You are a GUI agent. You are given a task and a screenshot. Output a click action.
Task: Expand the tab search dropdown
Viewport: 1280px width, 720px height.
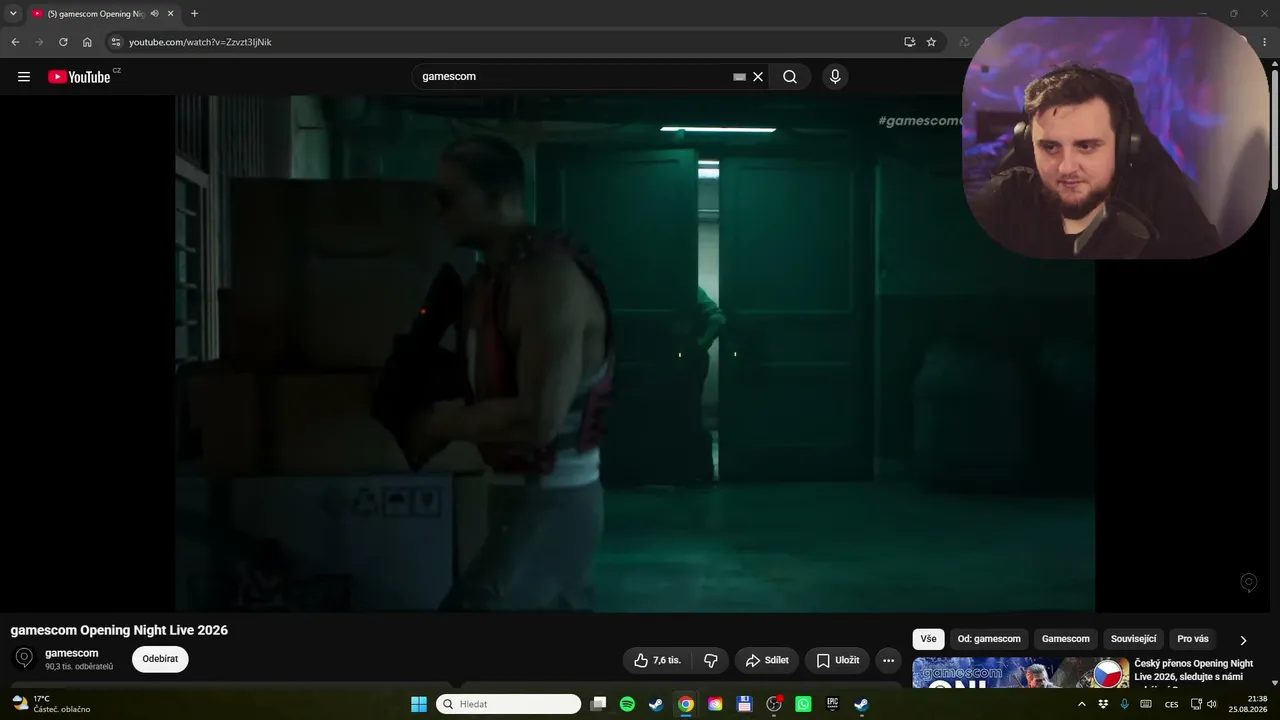coord(13,14)
